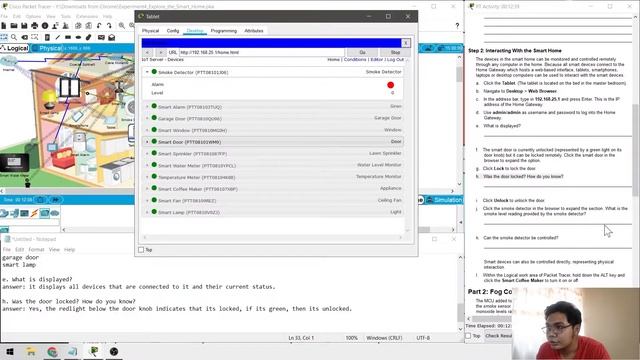Click the red Alarm status indicator
The image size is (640, 360).
coord(391,85)
